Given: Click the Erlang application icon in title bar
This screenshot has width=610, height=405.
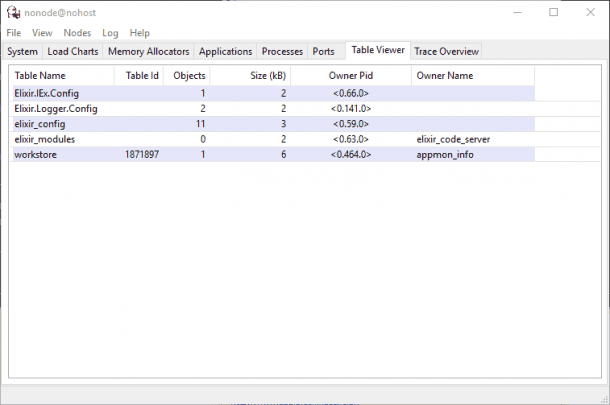Looking at the screenshot, I should click(x=13, y=13).
